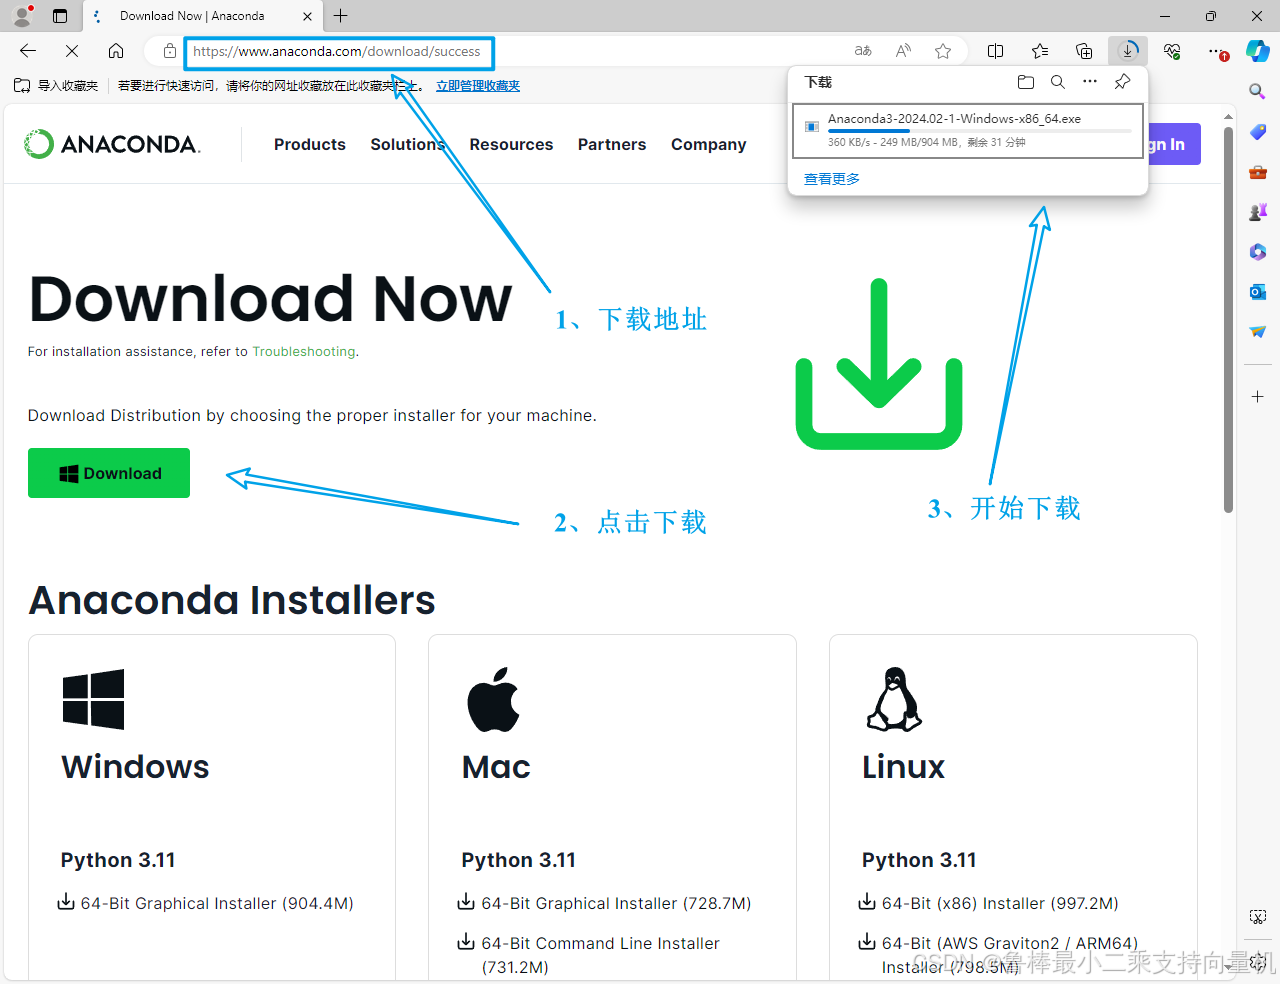Click the Anaconda logo
The width and height of the screenshot is (1280, 984).
tap(112, 144)
